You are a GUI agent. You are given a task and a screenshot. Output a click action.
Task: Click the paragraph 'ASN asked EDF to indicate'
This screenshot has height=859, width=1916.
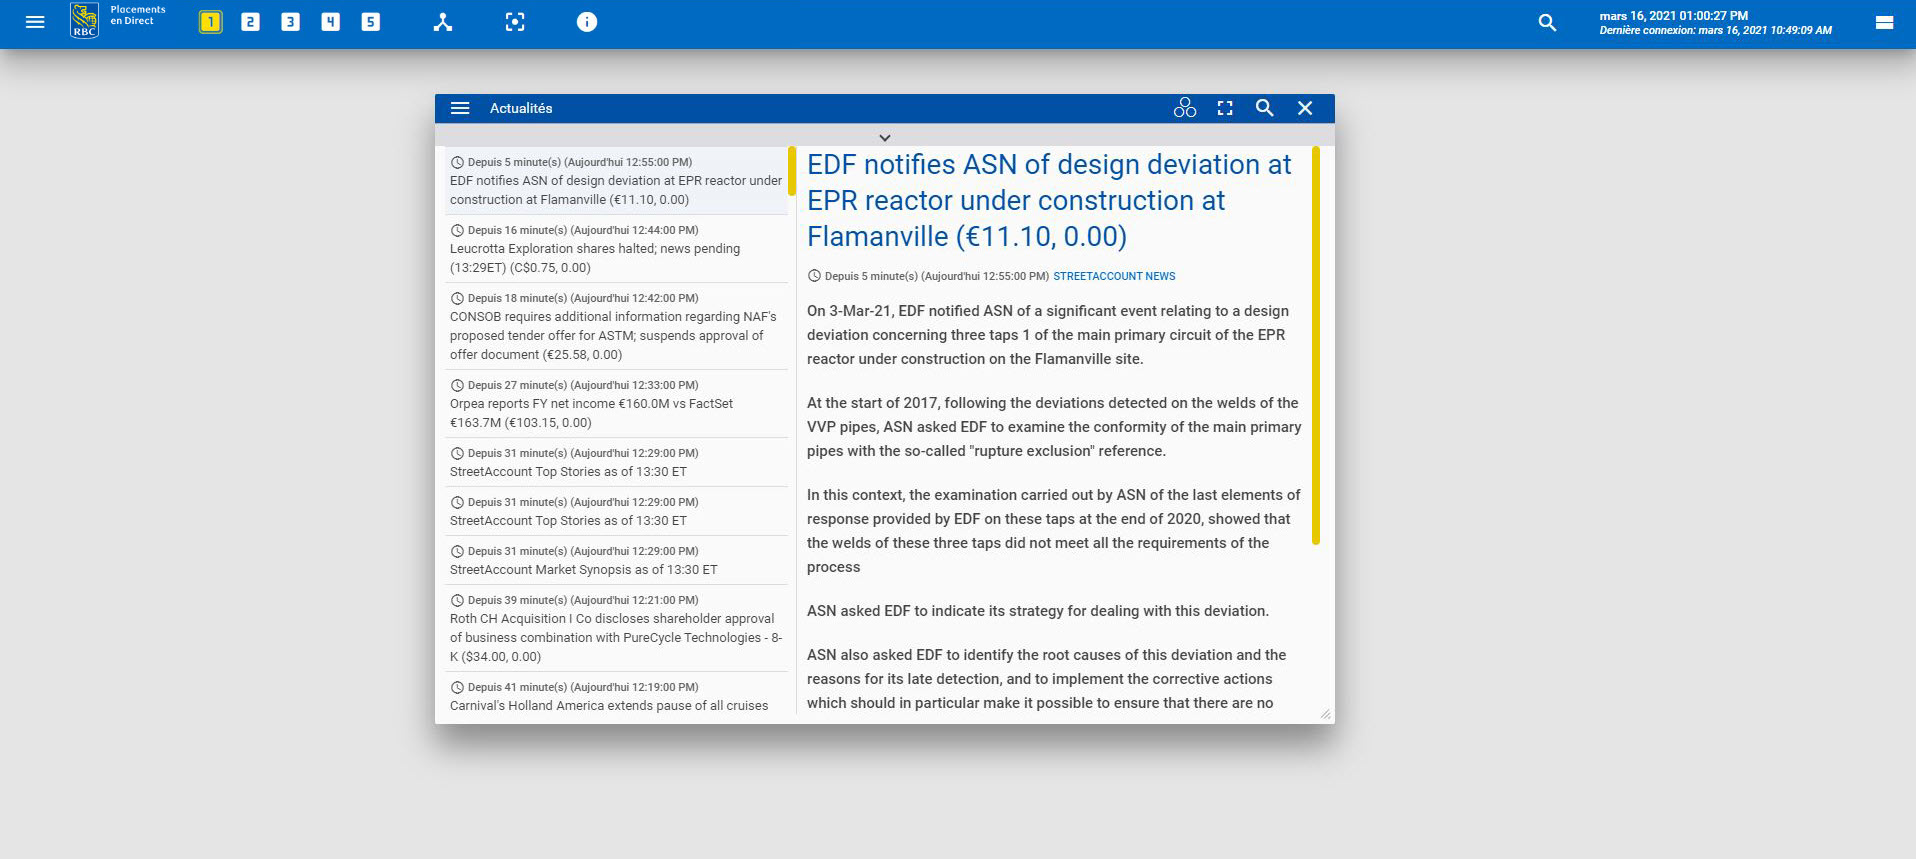click(1038, 611)
